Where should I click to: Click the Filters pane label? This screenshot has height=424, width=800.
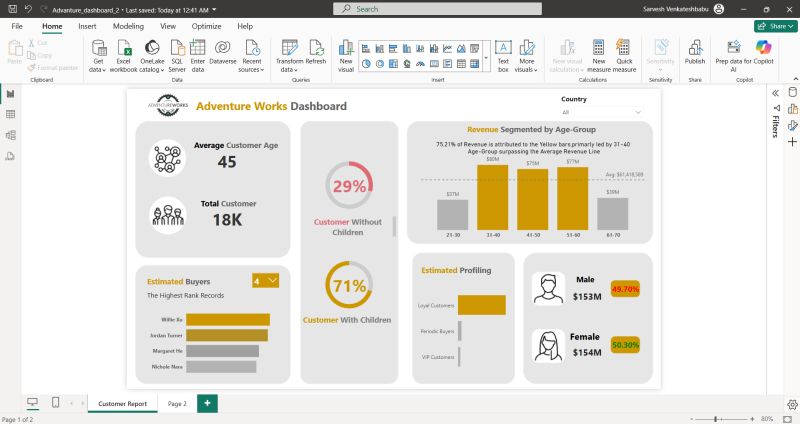[776, 126]
